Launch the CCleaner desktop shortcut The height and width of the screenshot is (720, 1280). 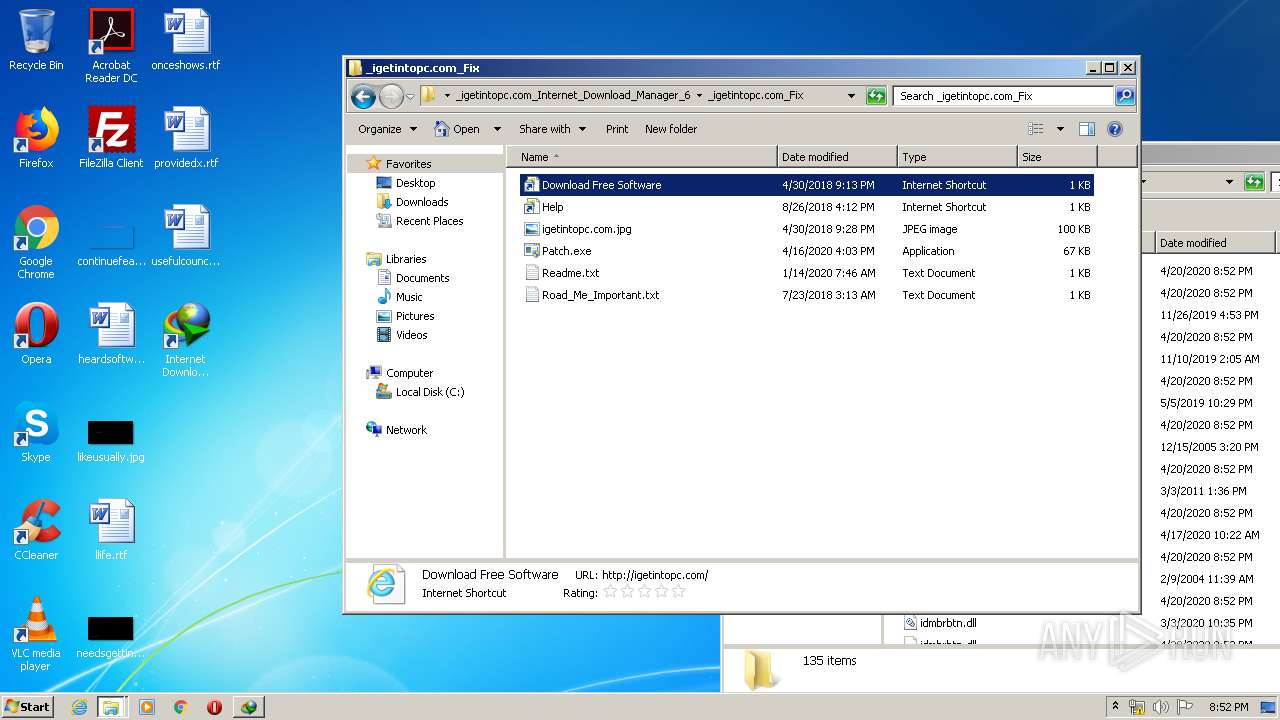pos(36,530)
